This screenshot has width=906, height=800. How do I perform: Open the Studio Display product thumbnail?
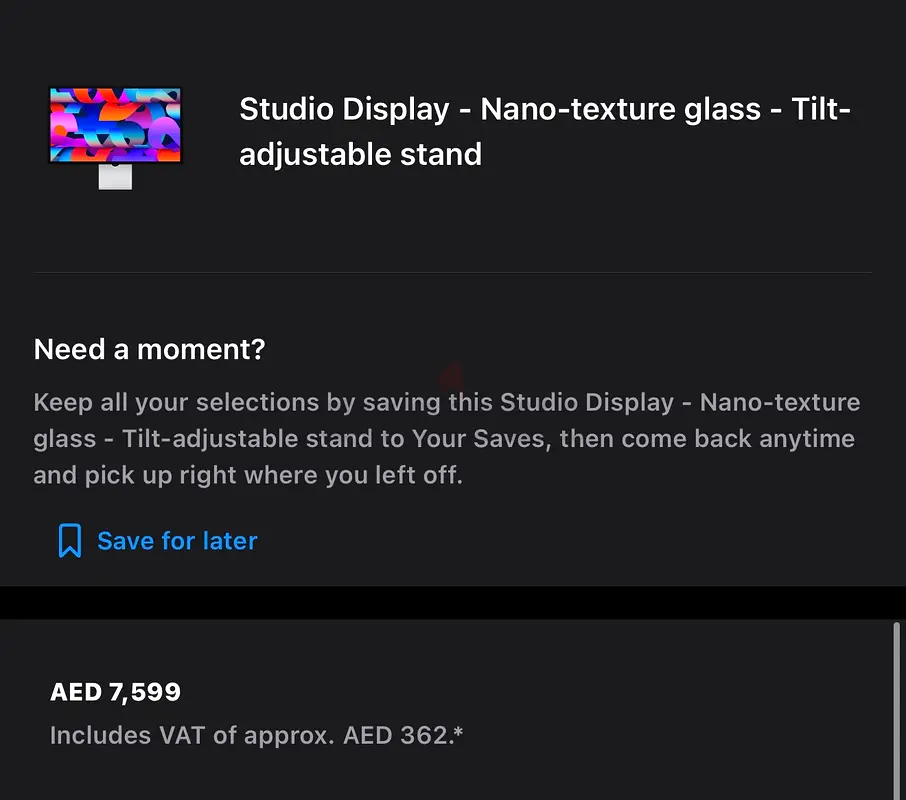click(116, 138)
